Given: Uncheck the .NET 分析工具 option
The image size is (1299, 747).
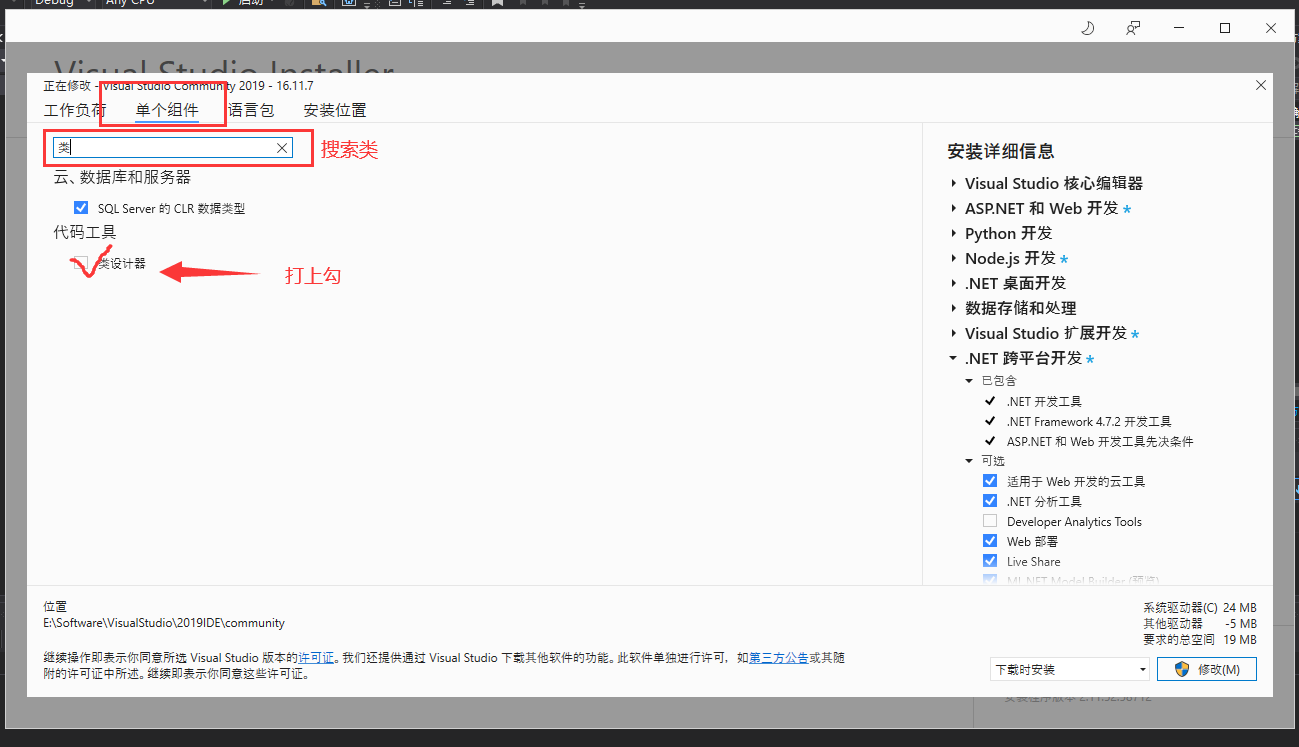Looking at the screenshot, I should click(990, 501).
